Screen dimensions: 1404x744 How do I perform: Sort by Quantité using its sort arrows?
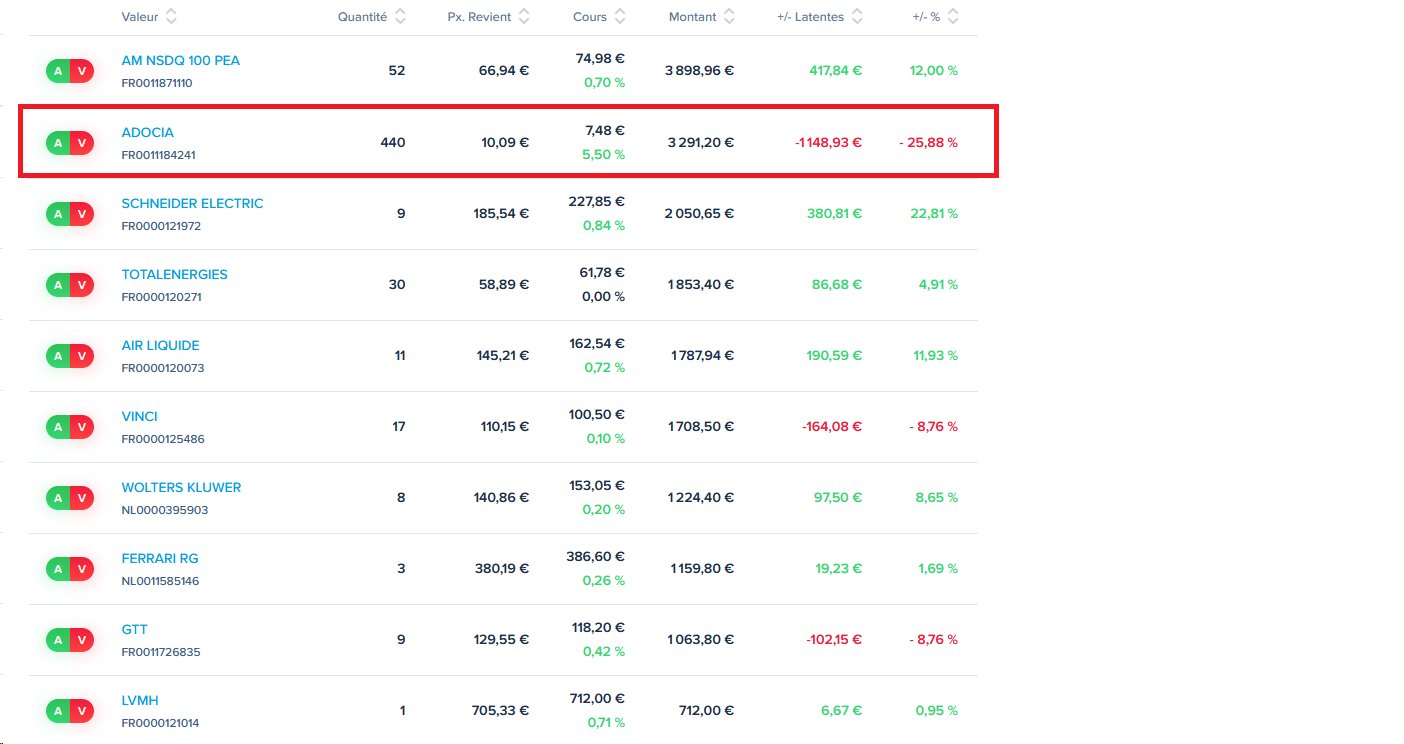(x=400, y=17)
